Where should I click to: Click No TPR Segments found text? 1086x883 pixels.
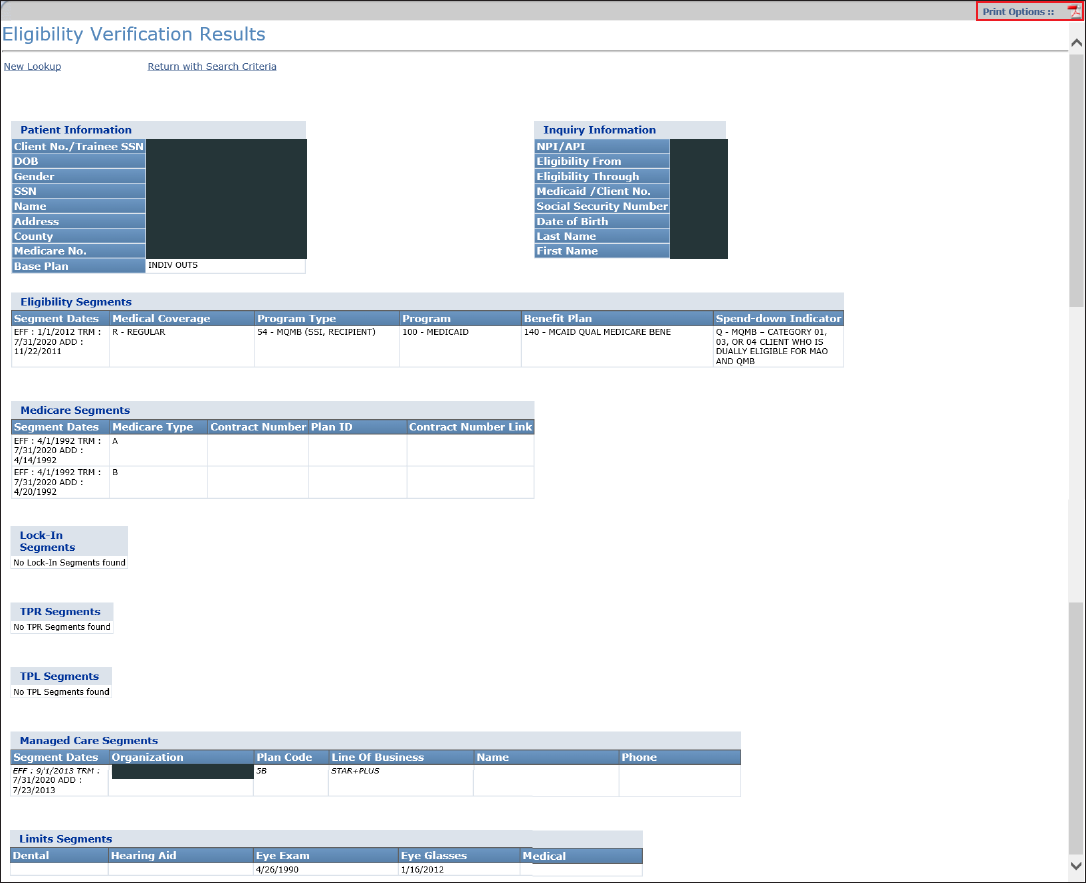point(62,627)
